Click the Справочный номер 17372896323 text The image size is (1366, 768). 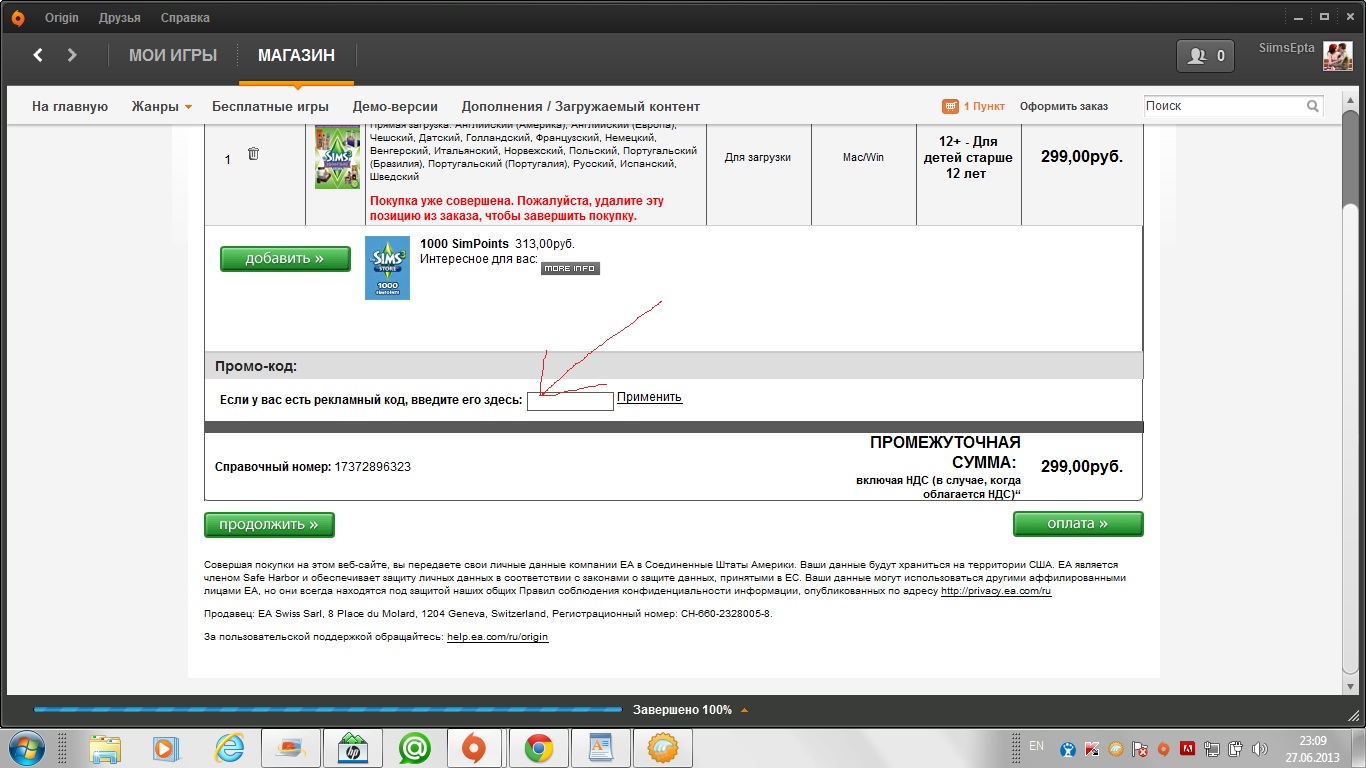coord(313,467)
